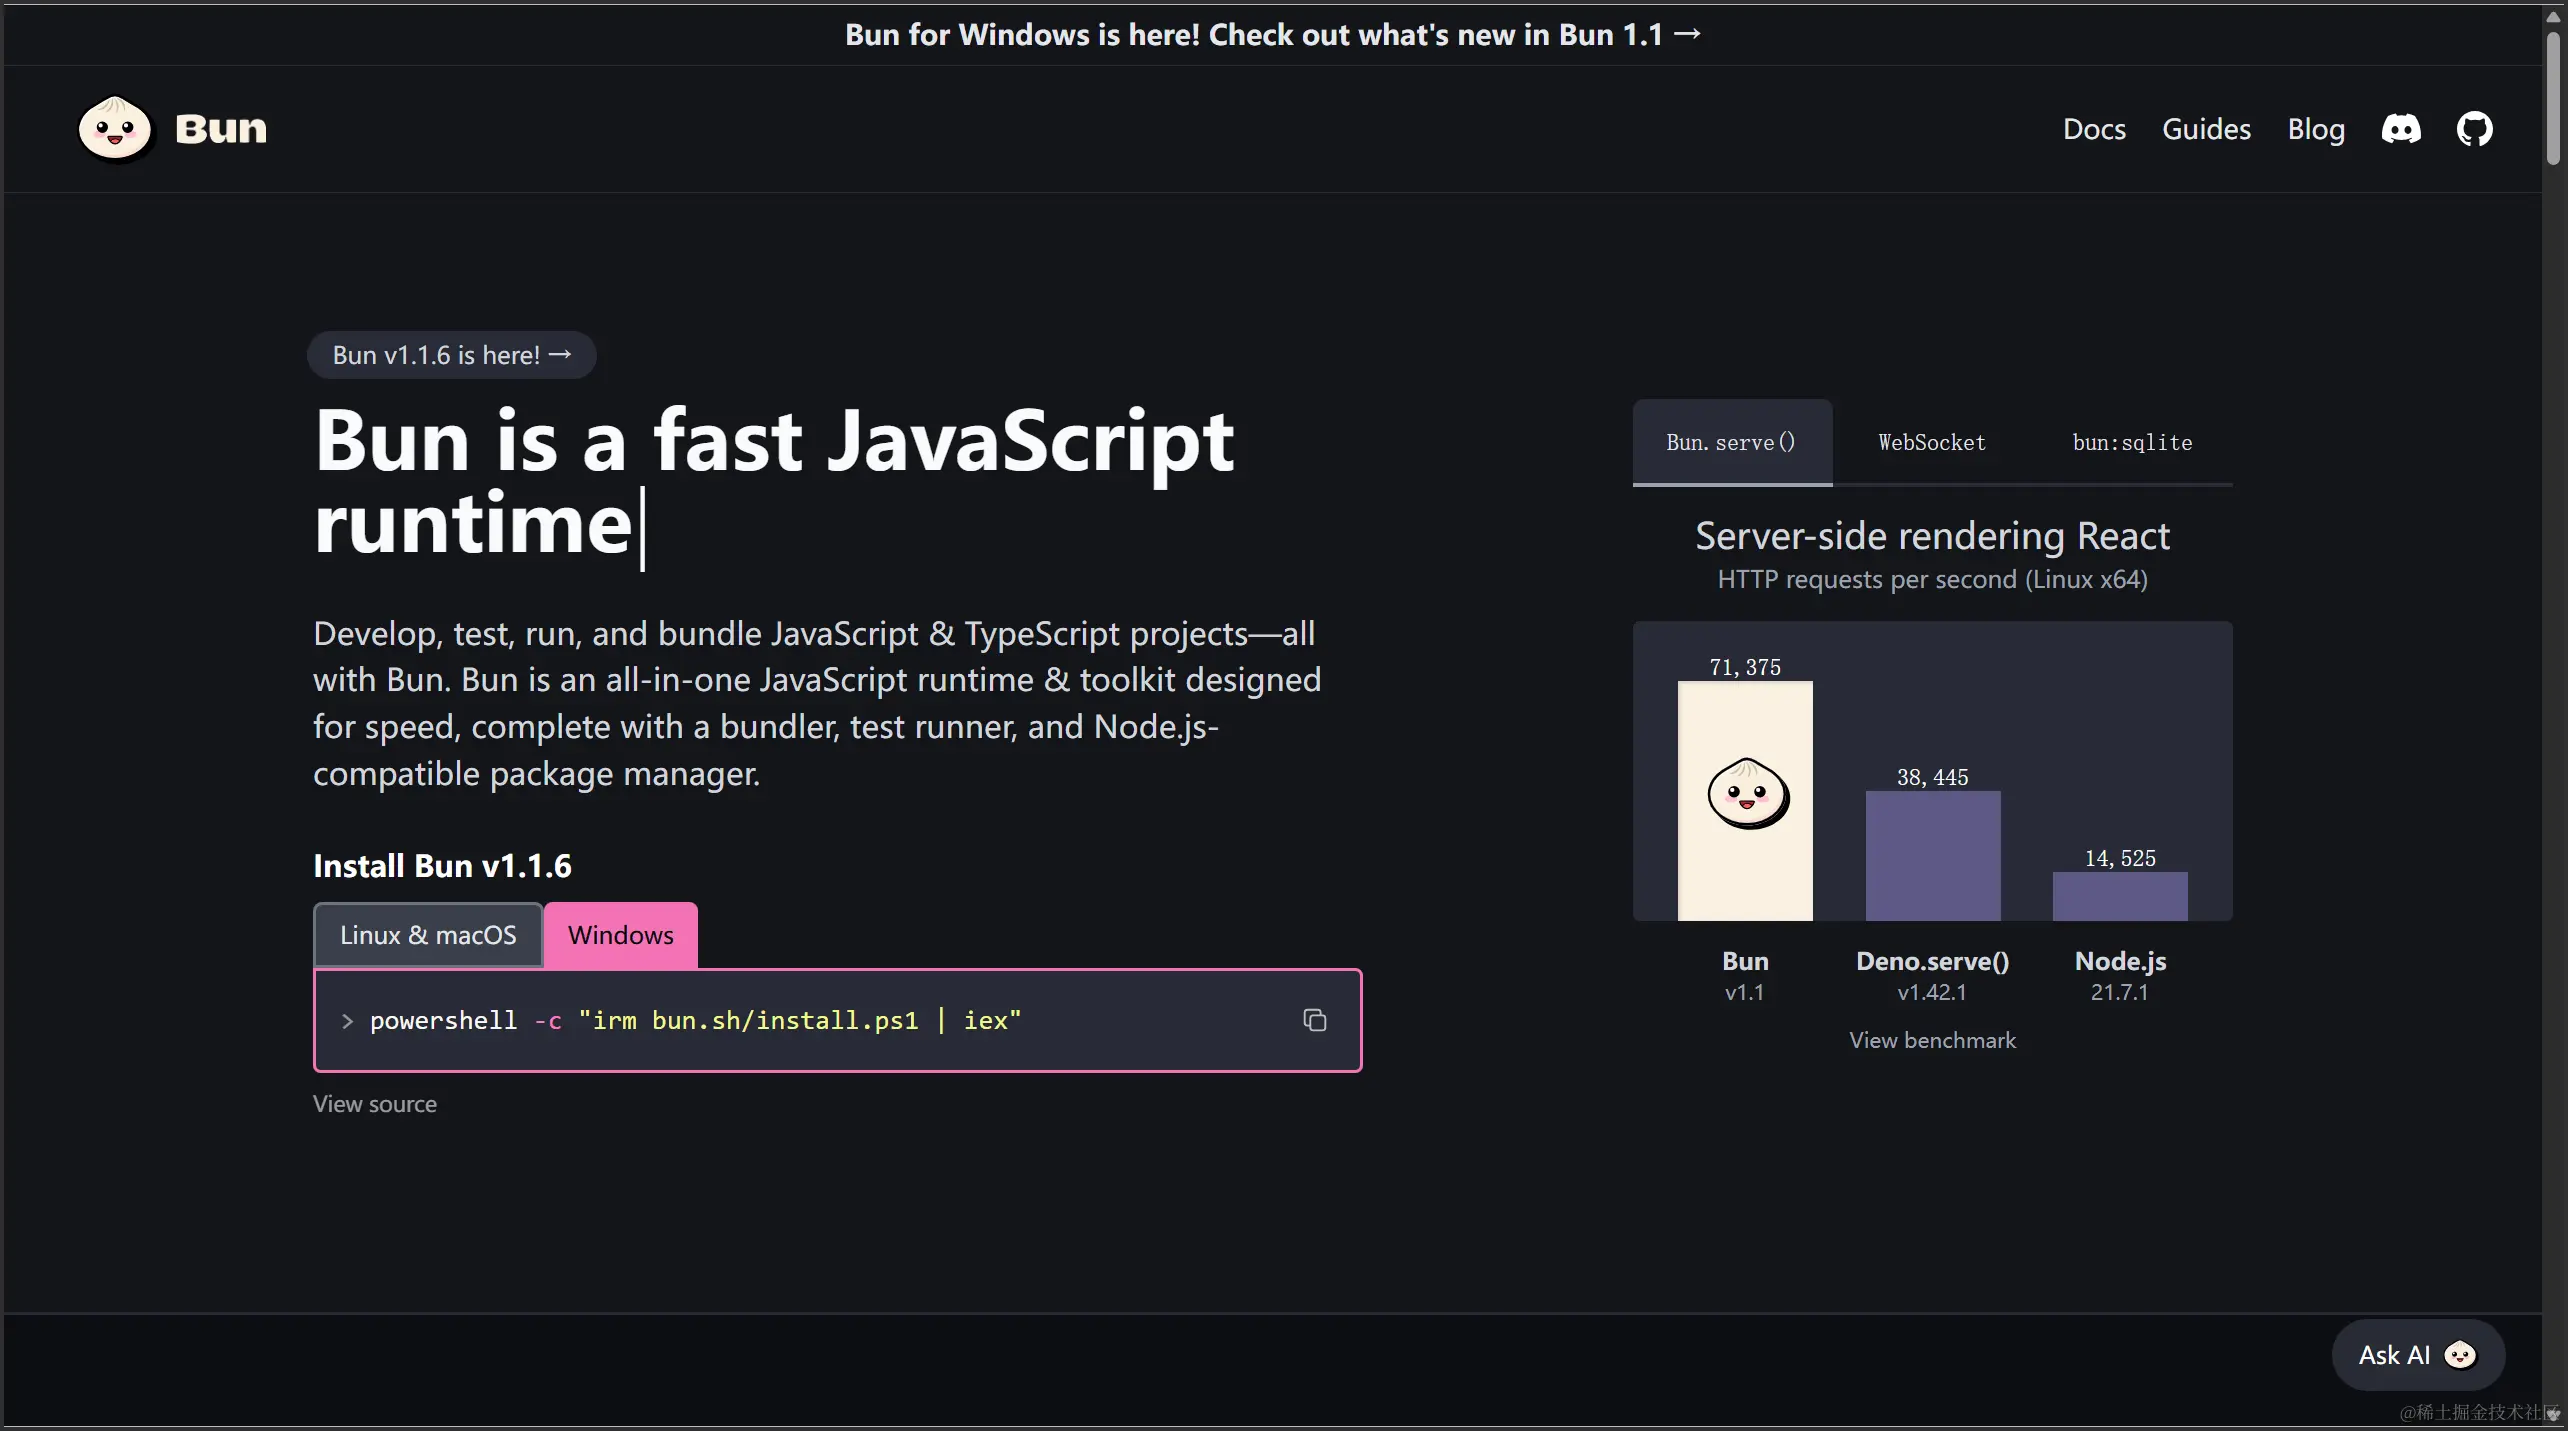Viewport: 2568px width, 1431px height.
Task: Show the bun:sqlite benchmark tab
Action: click(2132, 442)
